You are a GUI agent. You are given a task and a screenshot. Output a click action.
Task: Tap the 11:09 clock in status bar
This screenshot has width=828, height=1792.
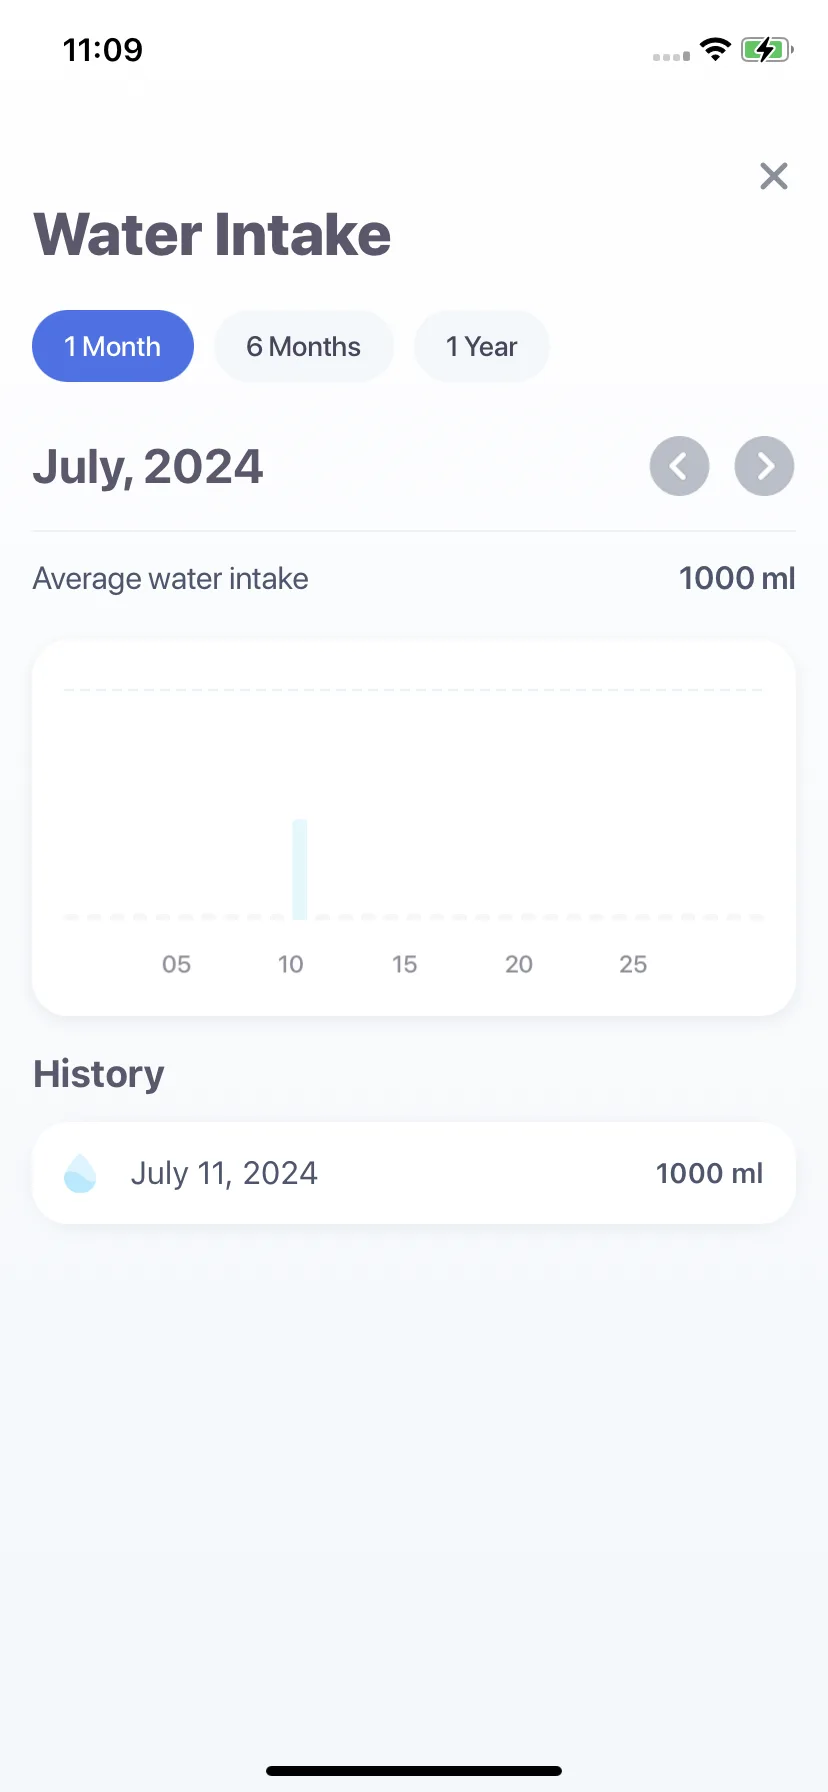tap(103, 49)
